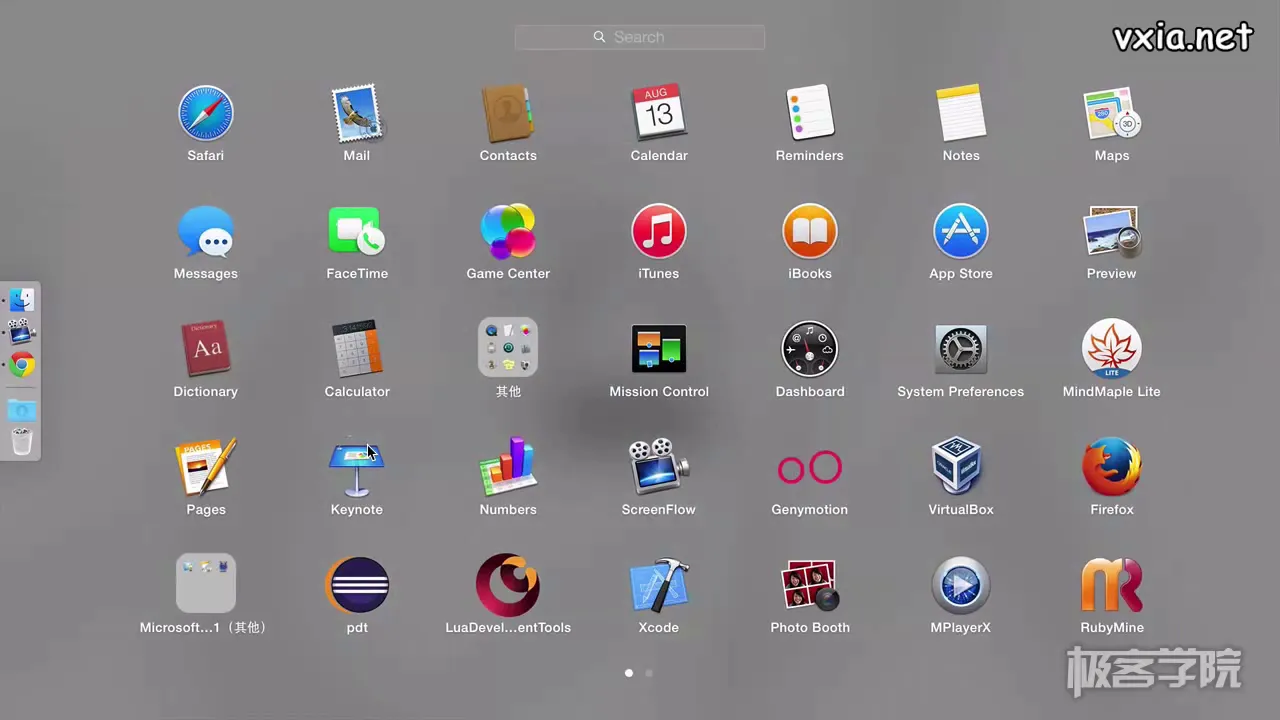Open the Trash in the Dock
Viewport: 1280px width, 720px height.
click(22, 441)
